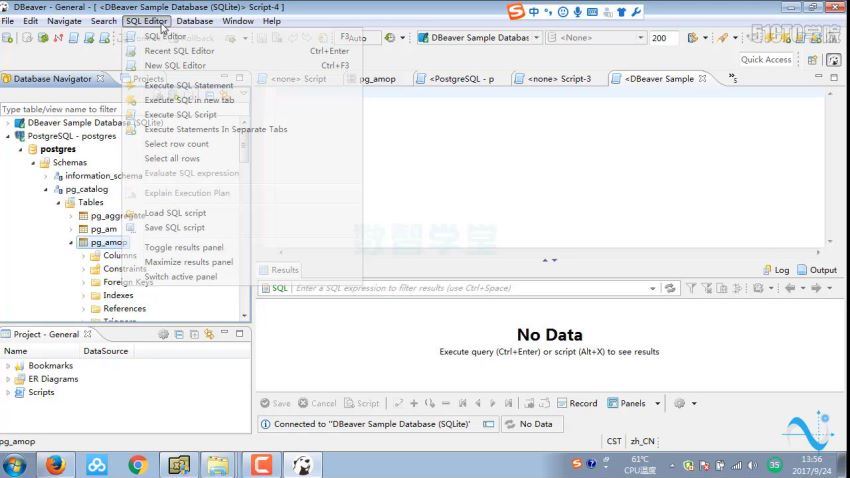The width and height of the screenshot is (850, 478).
Task: Open the filter history dropdown arrow
Action: 653,288
